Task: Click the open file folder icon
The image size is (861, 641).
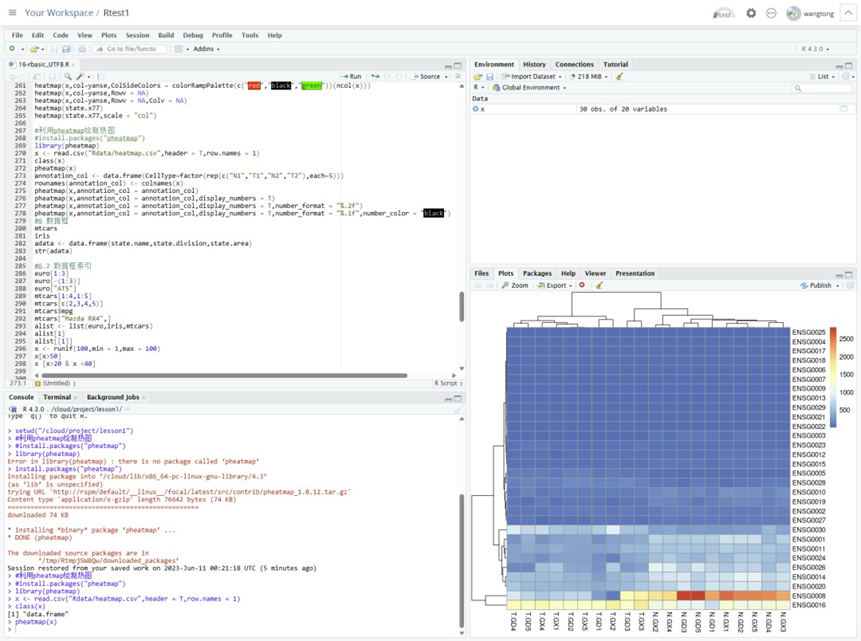Action: click(34, 49)
